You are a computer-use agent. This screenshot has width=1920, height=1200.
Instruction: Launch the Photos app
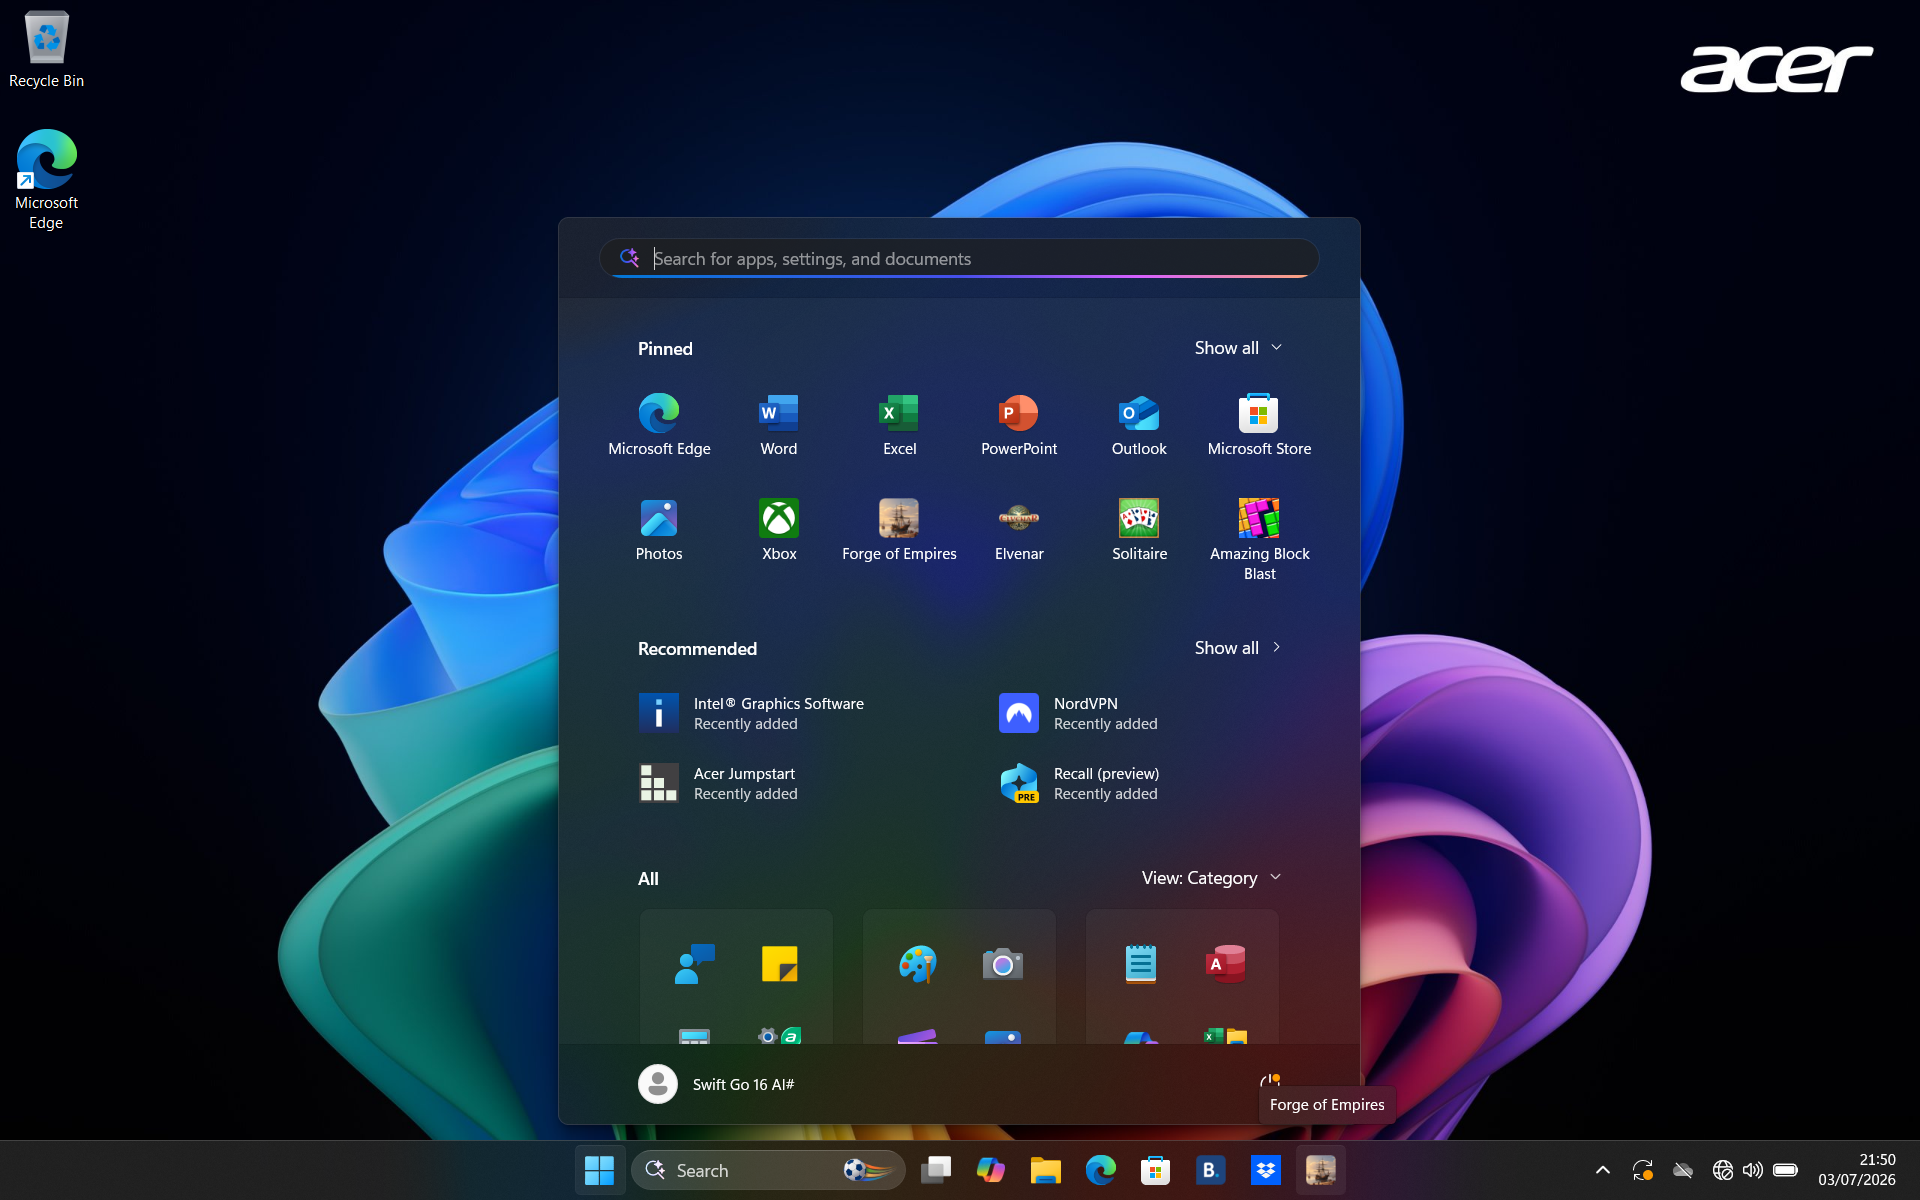(659, 530)
